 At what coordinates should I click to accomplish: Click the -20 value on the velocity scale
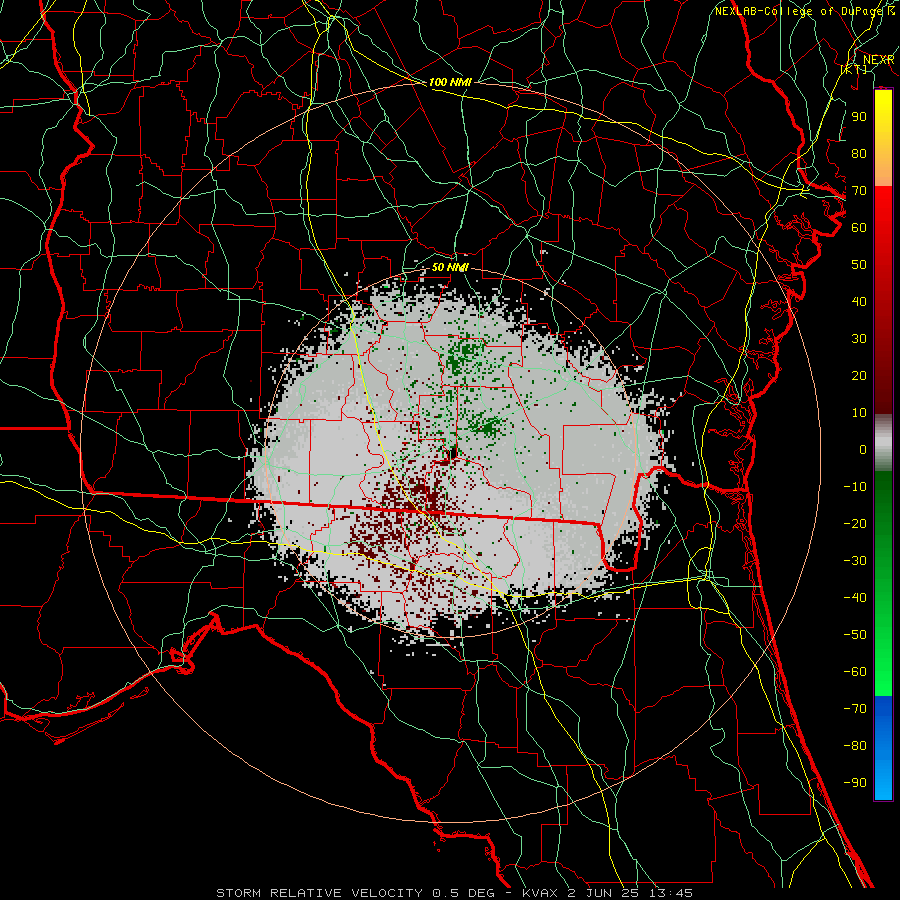855,524
